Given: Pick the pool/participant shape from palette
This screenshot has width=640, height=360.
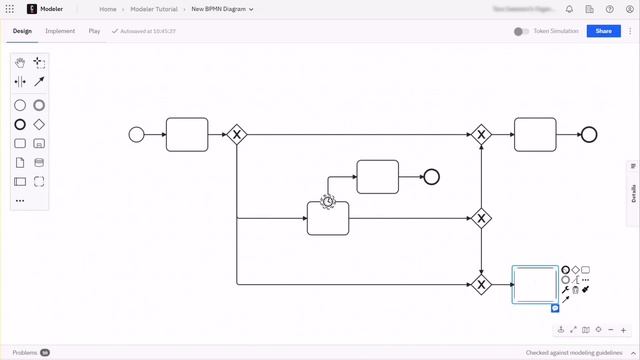Looking at the screenshot, I should (20, 182).
